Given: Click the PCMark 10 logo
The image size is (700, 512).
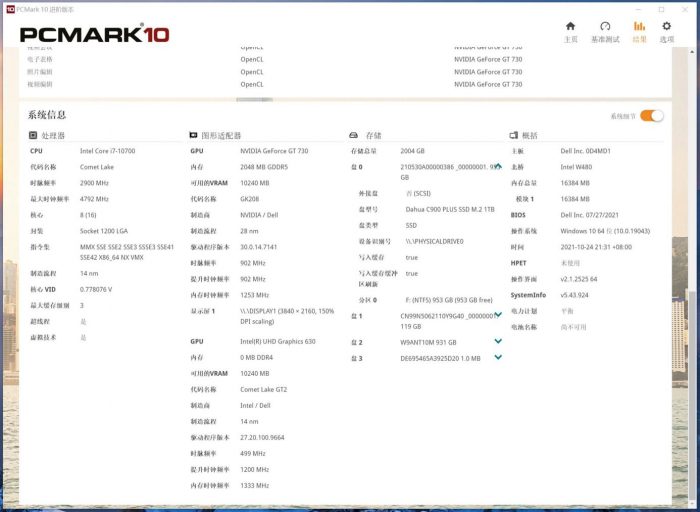Looking at the screenshot, I should click(x=95, y=34).
